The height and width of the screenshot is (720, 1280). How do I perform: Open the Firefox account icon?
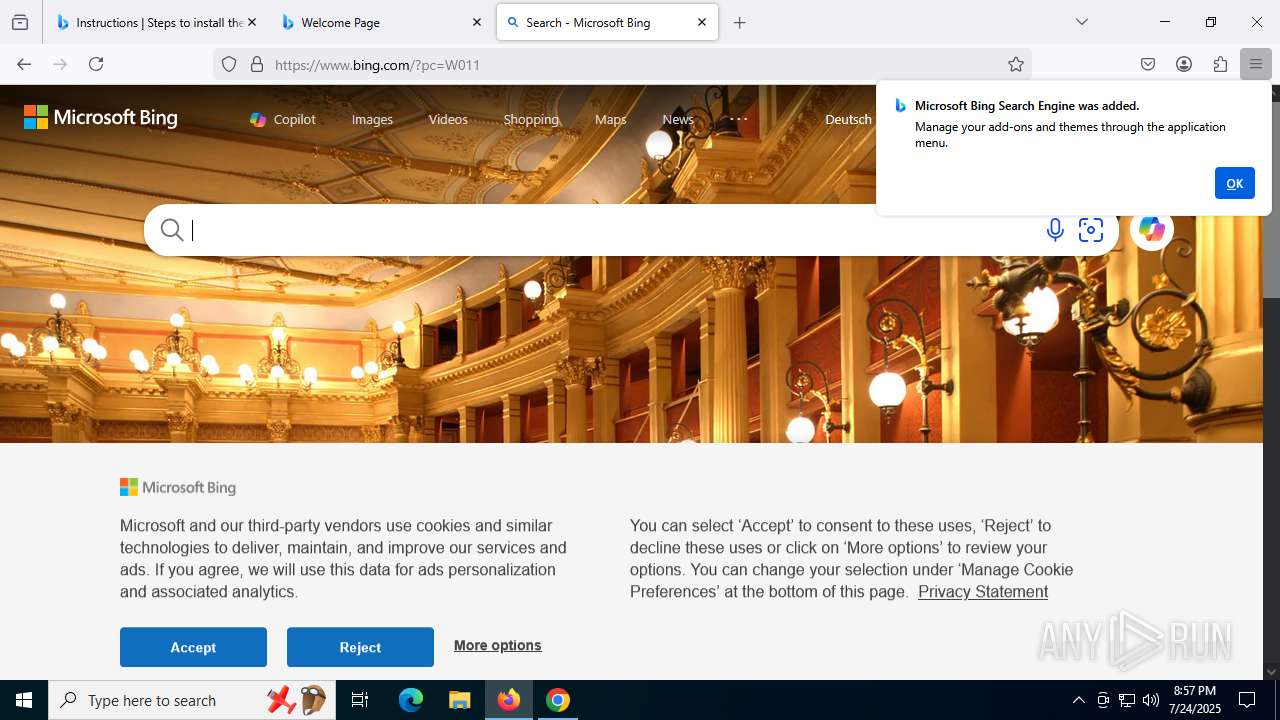(1184, 64)
